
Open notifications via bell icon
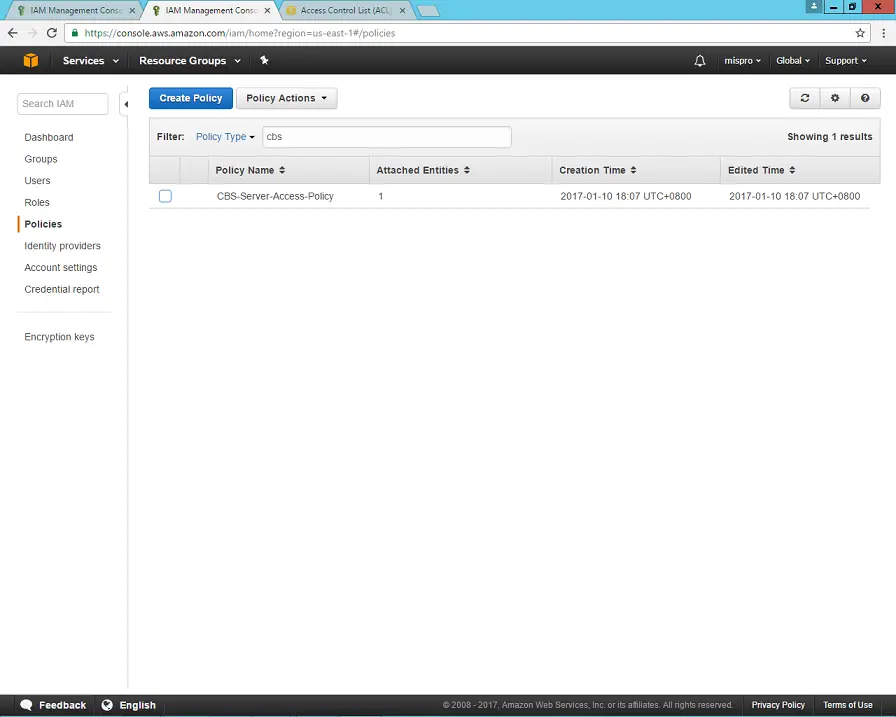click(x=700, y=60)
